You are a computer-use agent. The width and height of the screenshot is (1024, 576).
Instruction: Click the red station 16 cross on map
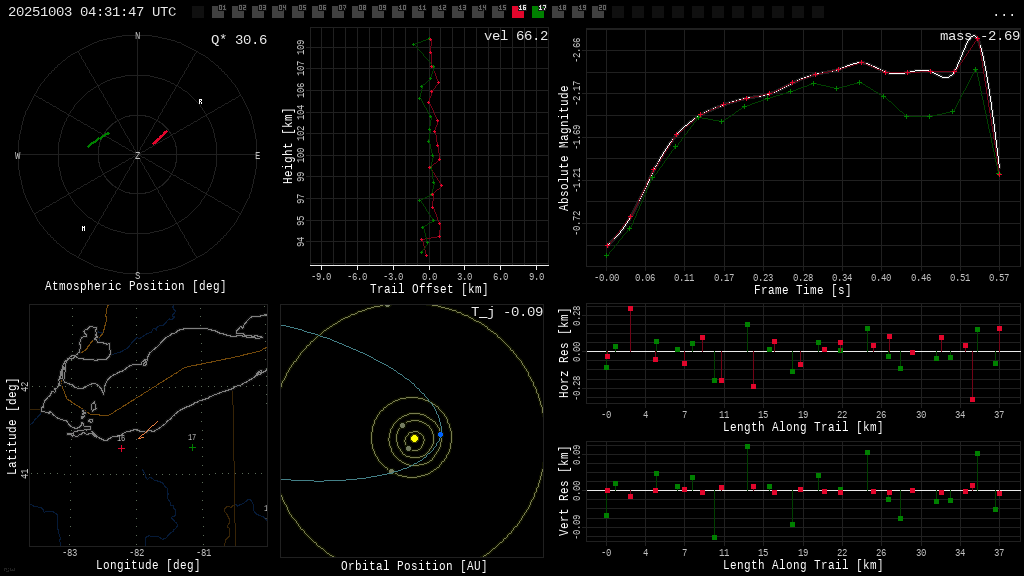pos(121,448)
